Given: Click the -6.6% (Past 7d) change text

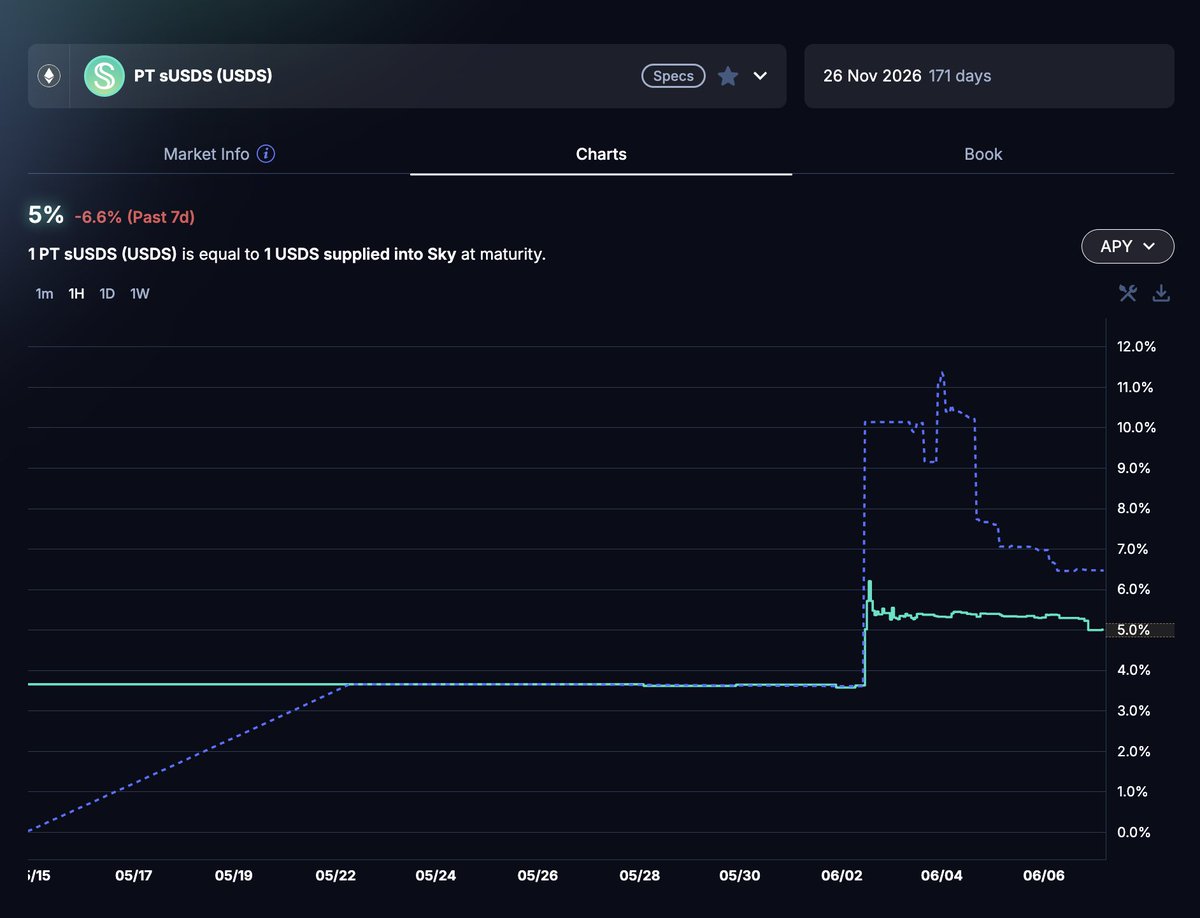Looking at the screenshot, I should point(134,217).
